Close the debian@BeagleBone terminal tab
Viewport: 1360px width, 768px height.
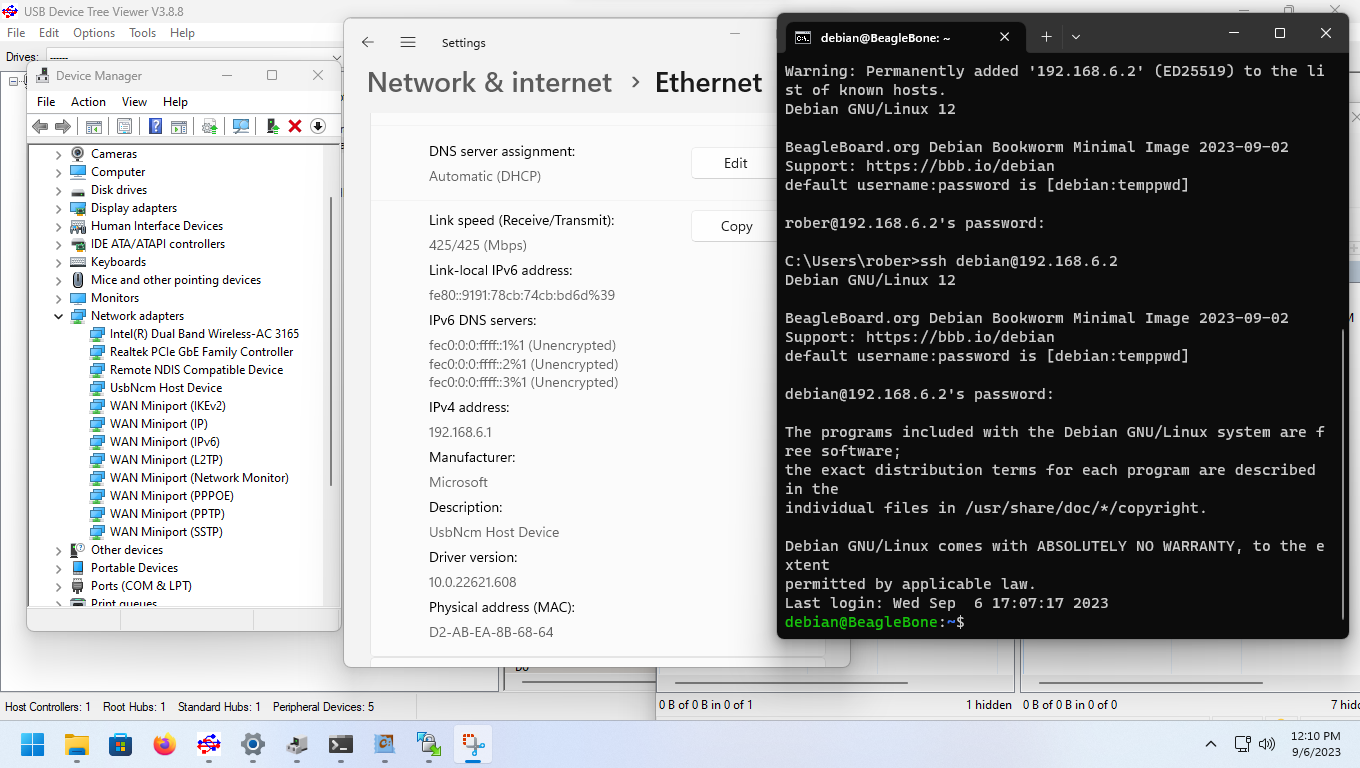click(x=1005, y=38)
